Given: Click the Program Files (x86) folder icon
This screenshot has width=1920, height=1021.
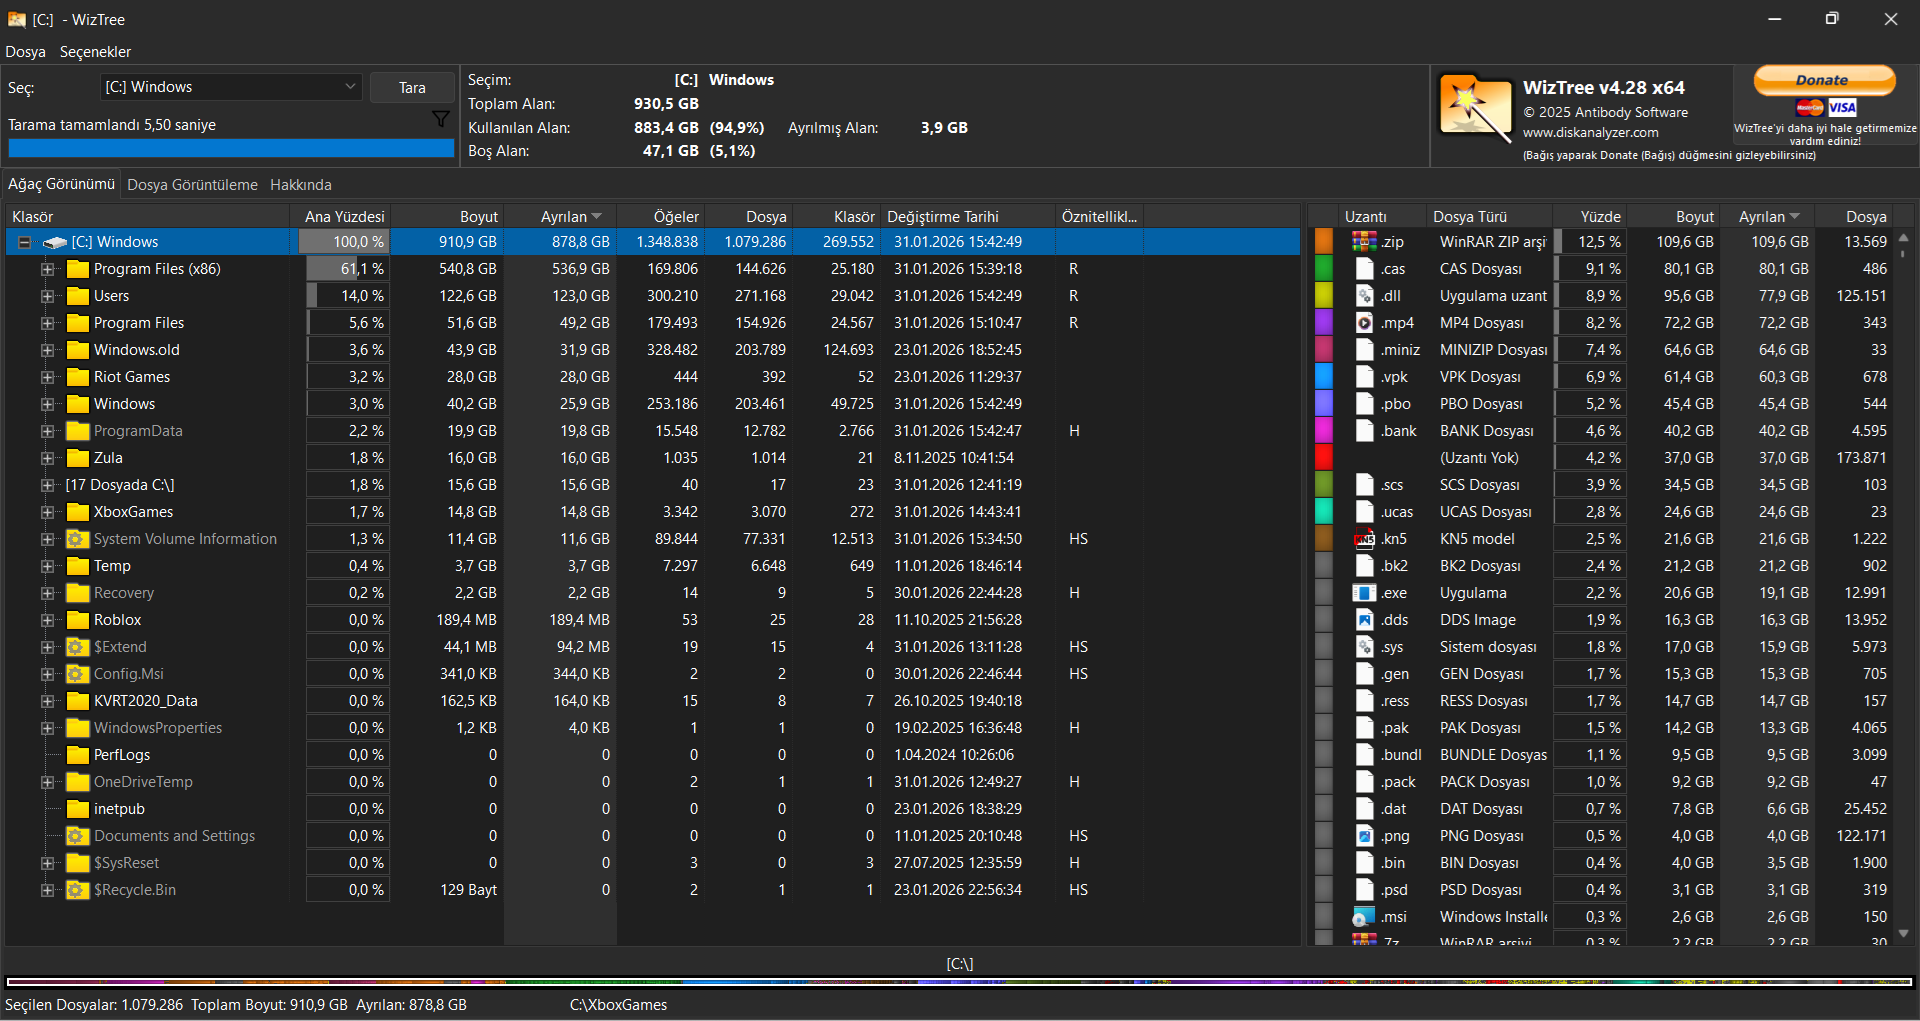Looking at the screenshot, I should click(x=78, y=269).
